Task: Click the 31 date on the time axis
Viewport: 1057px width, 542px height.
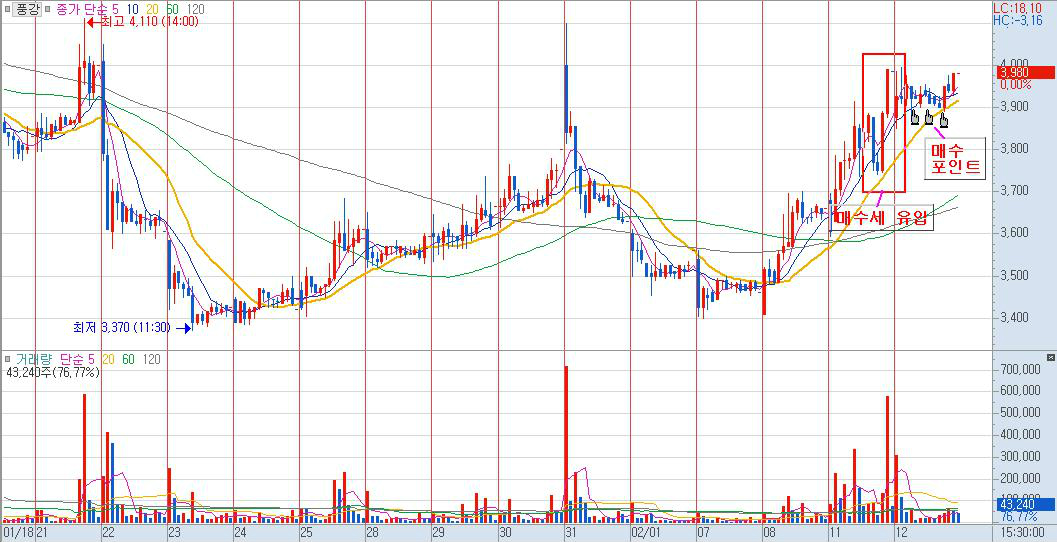Action: pyautogui.click(x=571, y=533)
